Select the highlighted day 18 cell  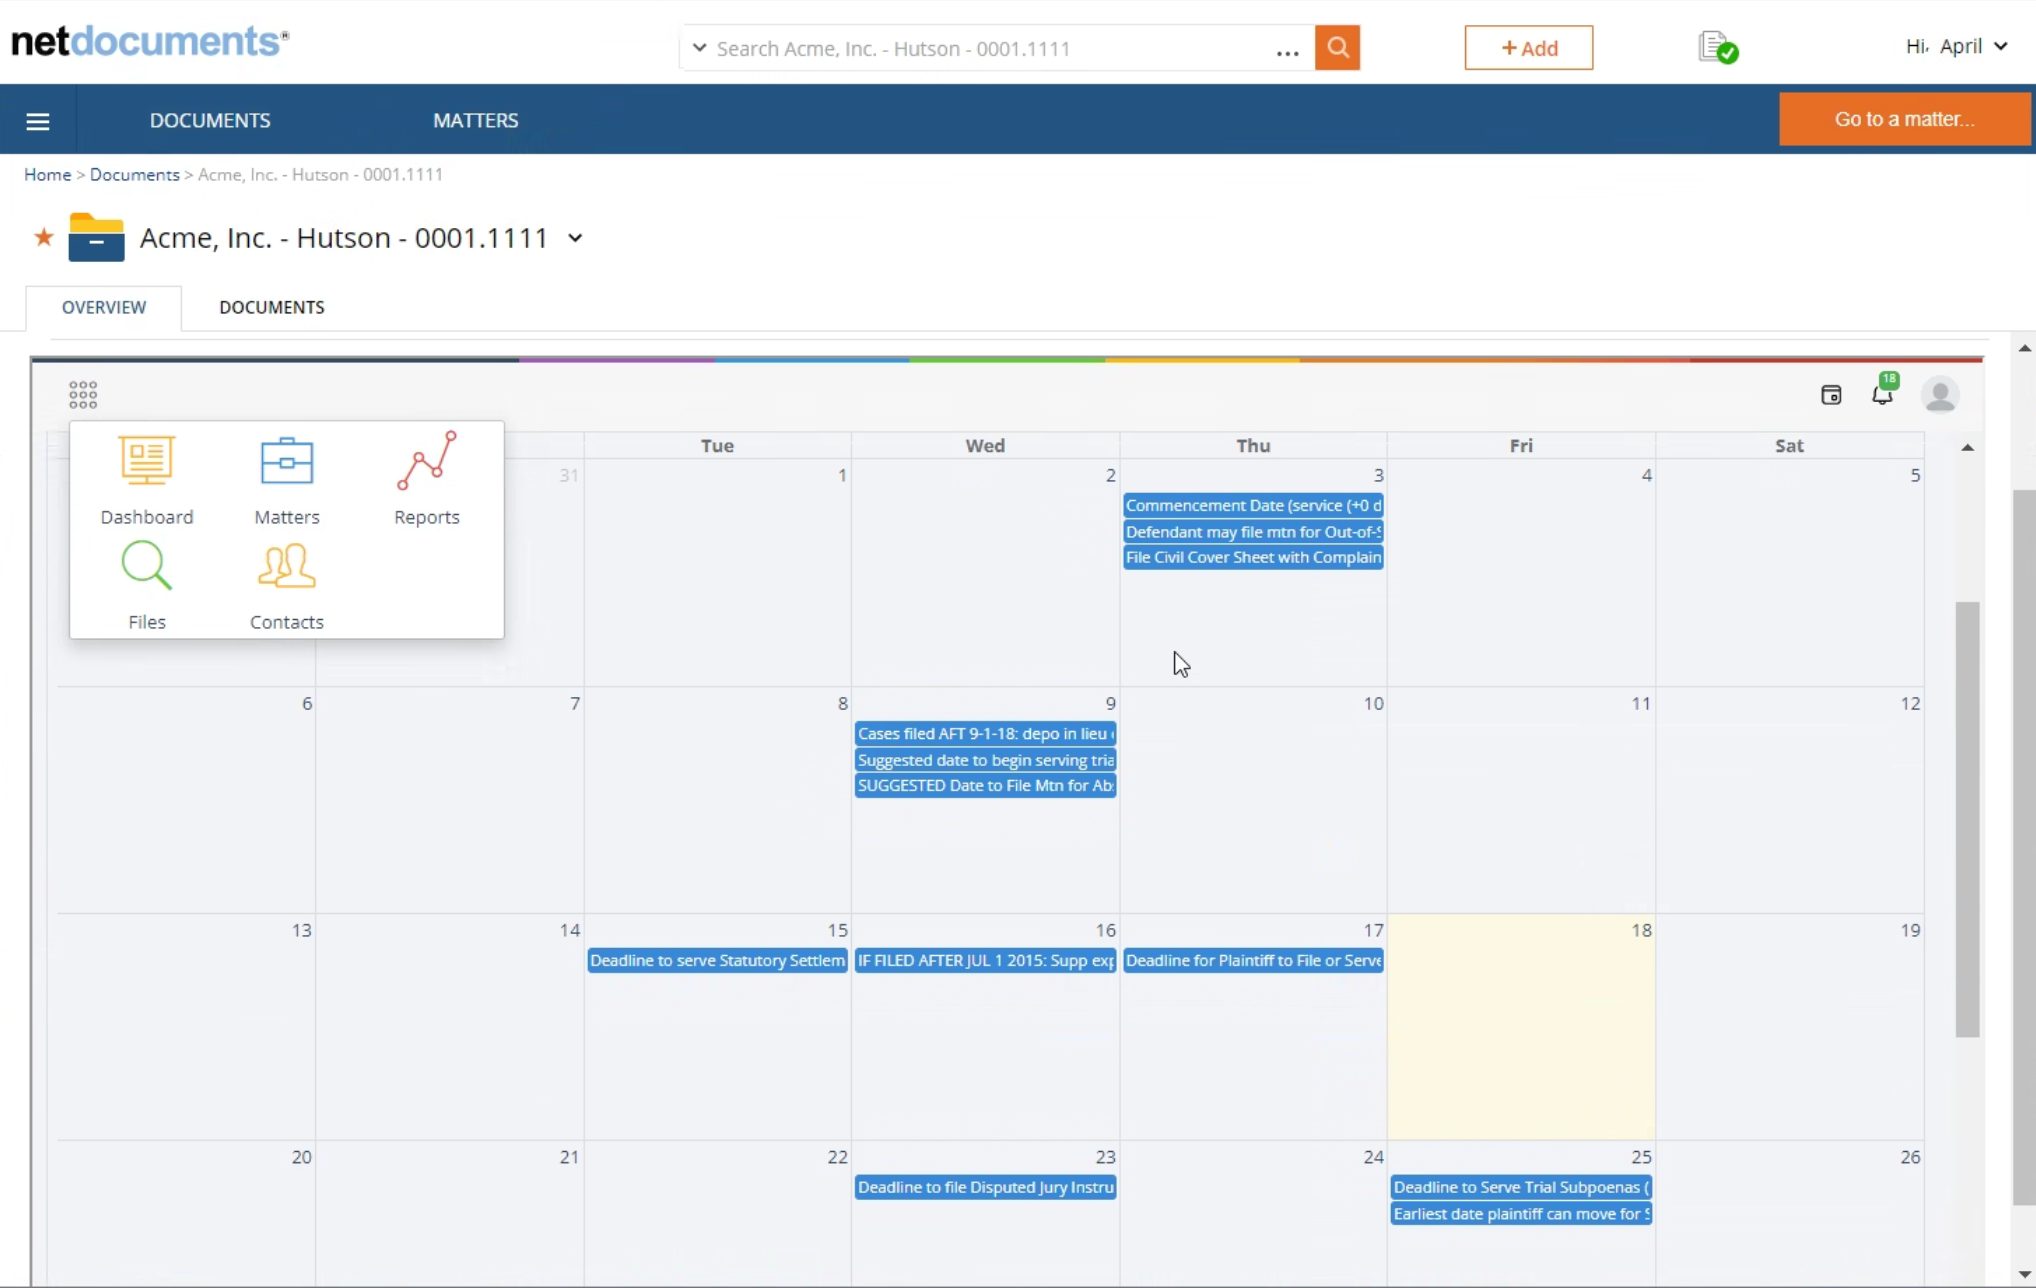click(x=1521, y=1027)
